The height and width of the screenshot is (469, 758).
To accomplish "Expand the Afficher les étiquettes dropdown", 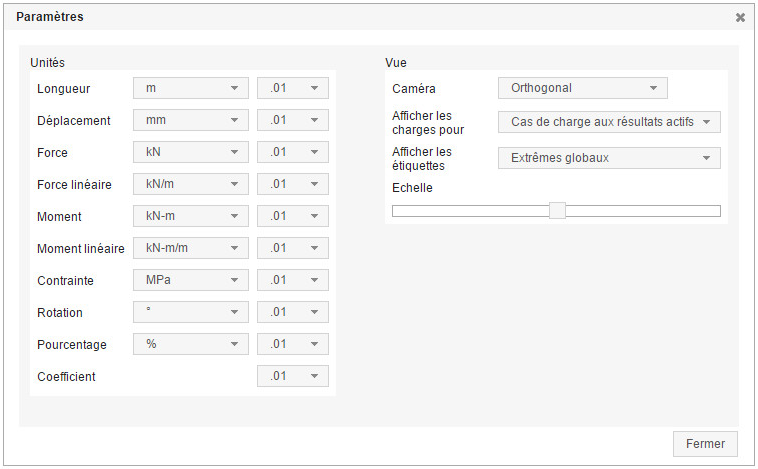I will click(609, 157).
